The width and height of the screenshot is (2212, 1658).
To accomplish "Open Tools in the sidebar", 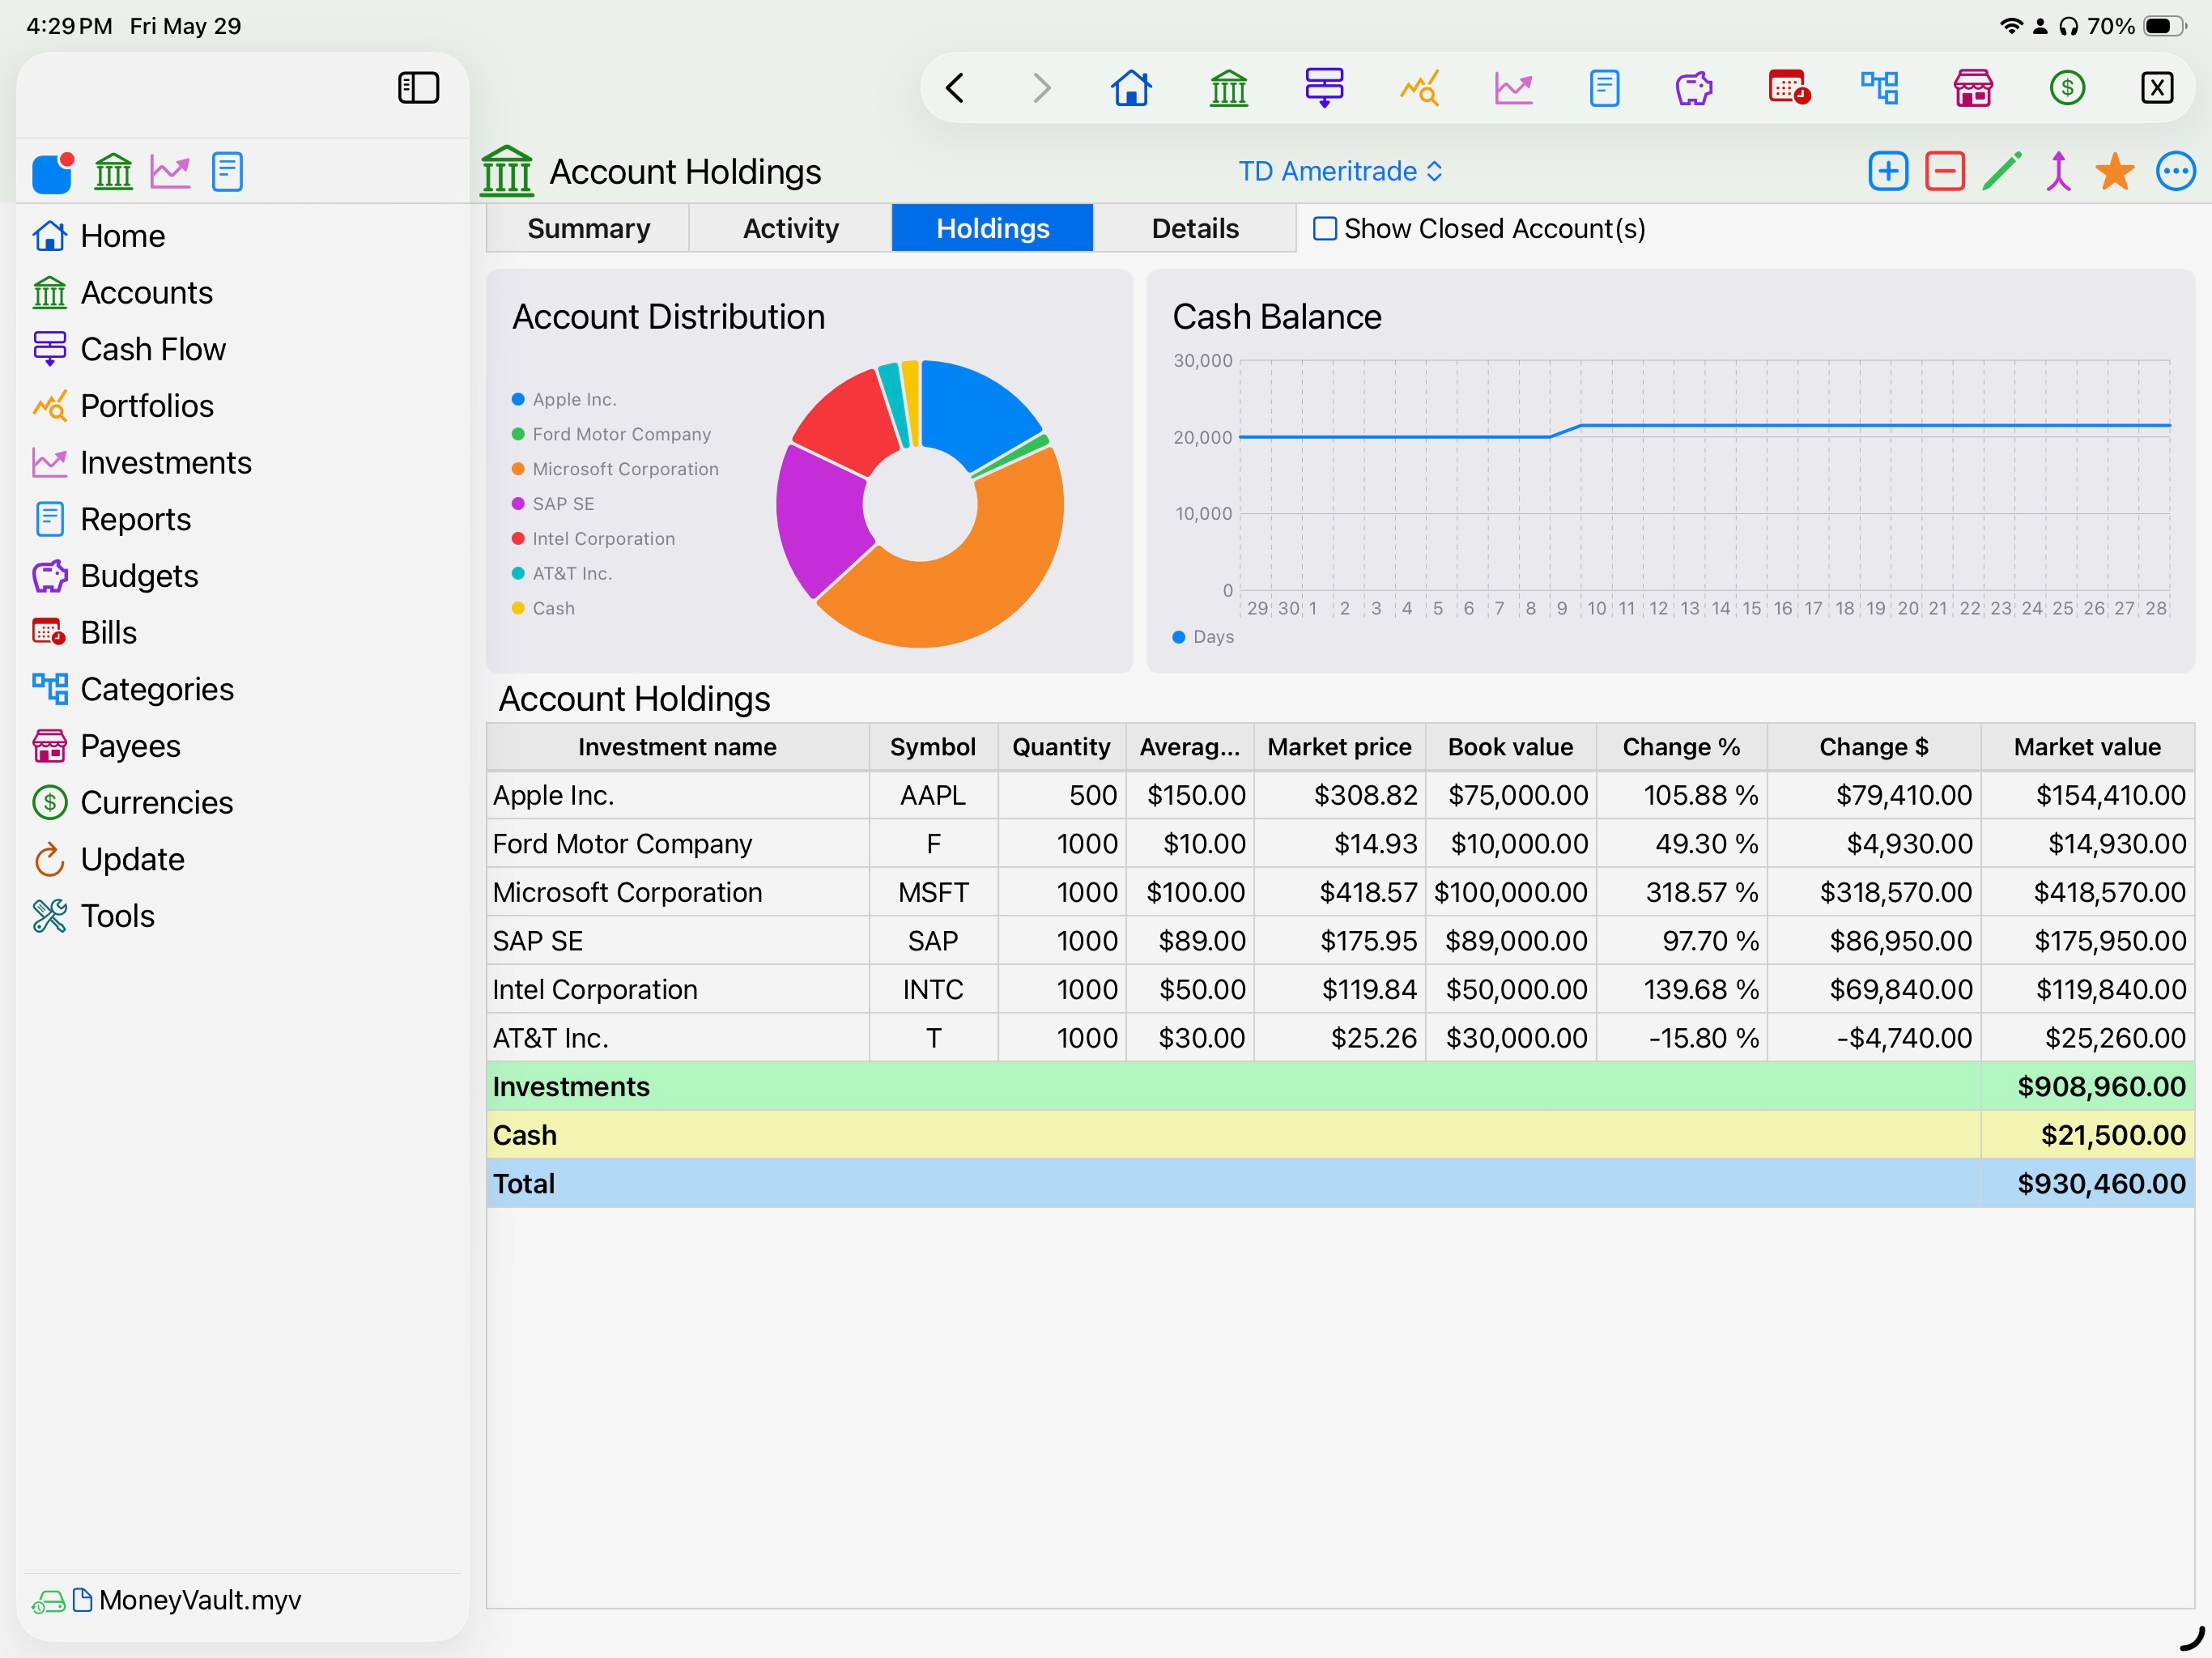I will pos(93,916).
